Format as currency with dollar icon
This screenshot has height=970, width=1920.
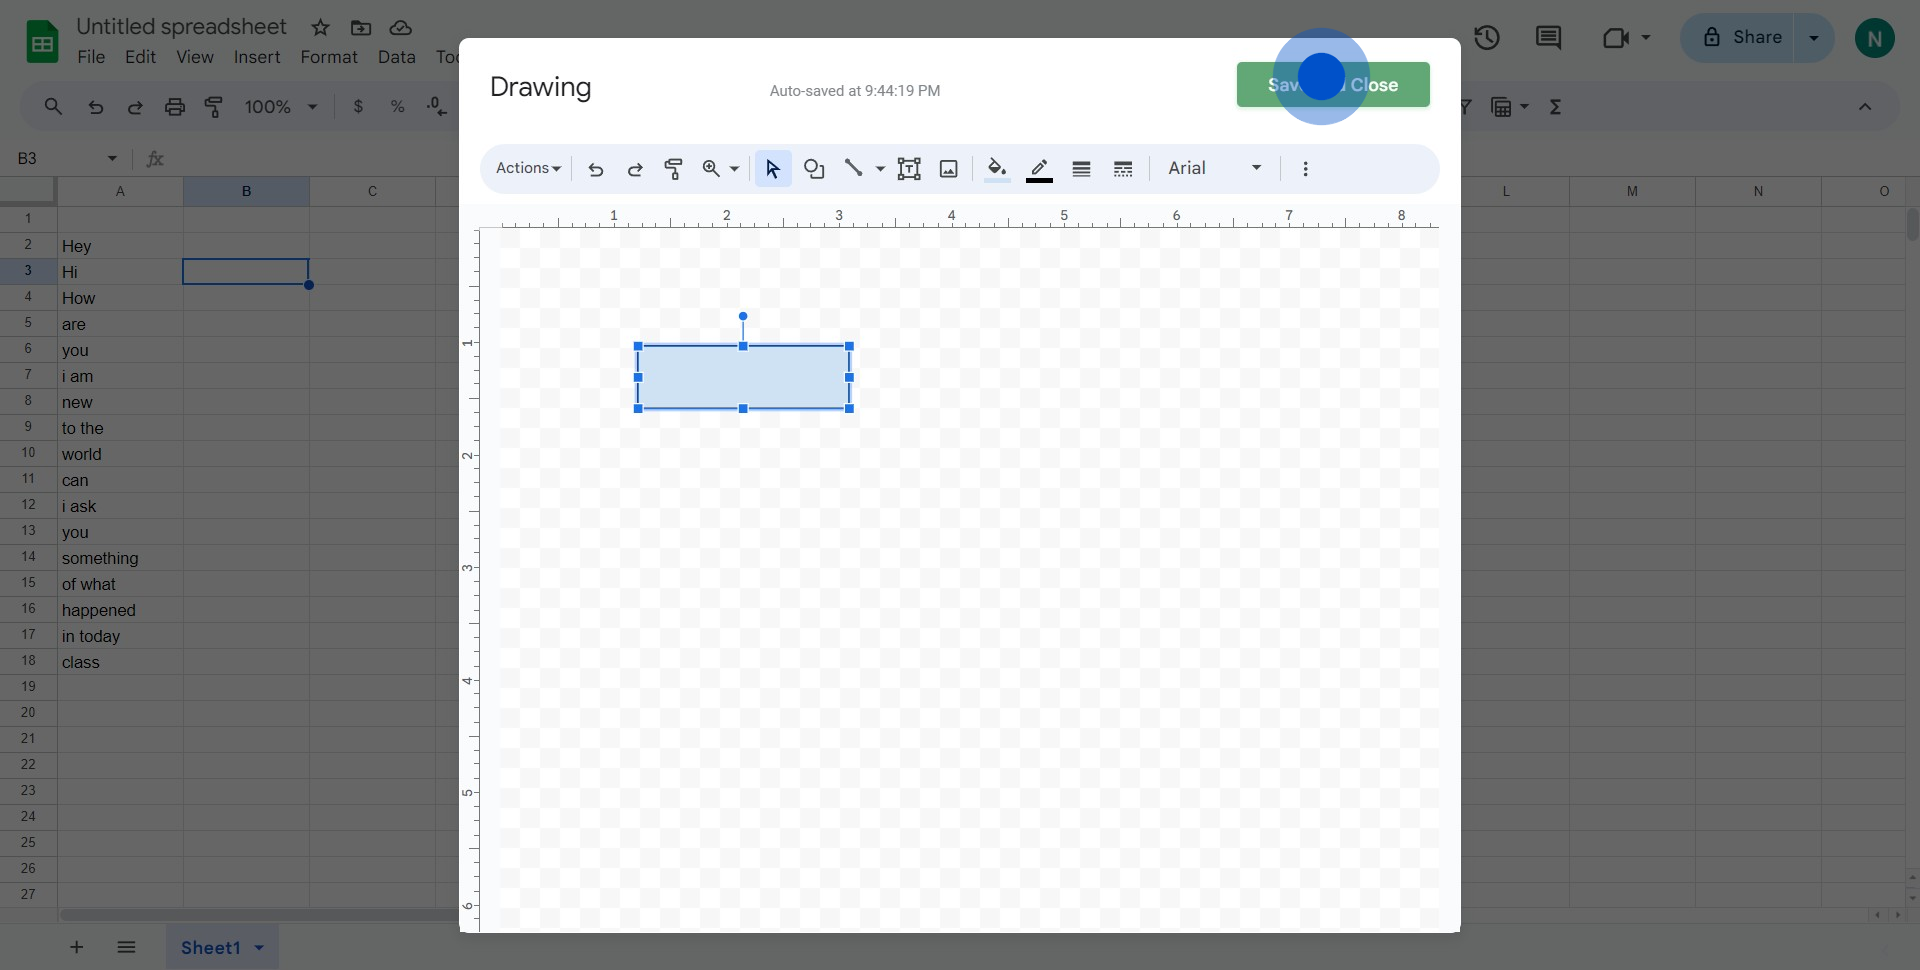tap(358, 107)
